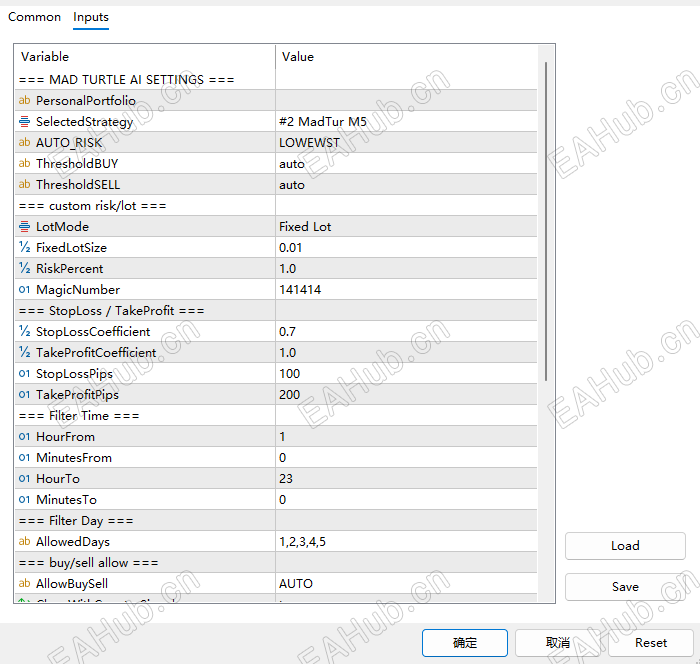Click the vertical scrollbar thumb of inputs list

(546, 221)
